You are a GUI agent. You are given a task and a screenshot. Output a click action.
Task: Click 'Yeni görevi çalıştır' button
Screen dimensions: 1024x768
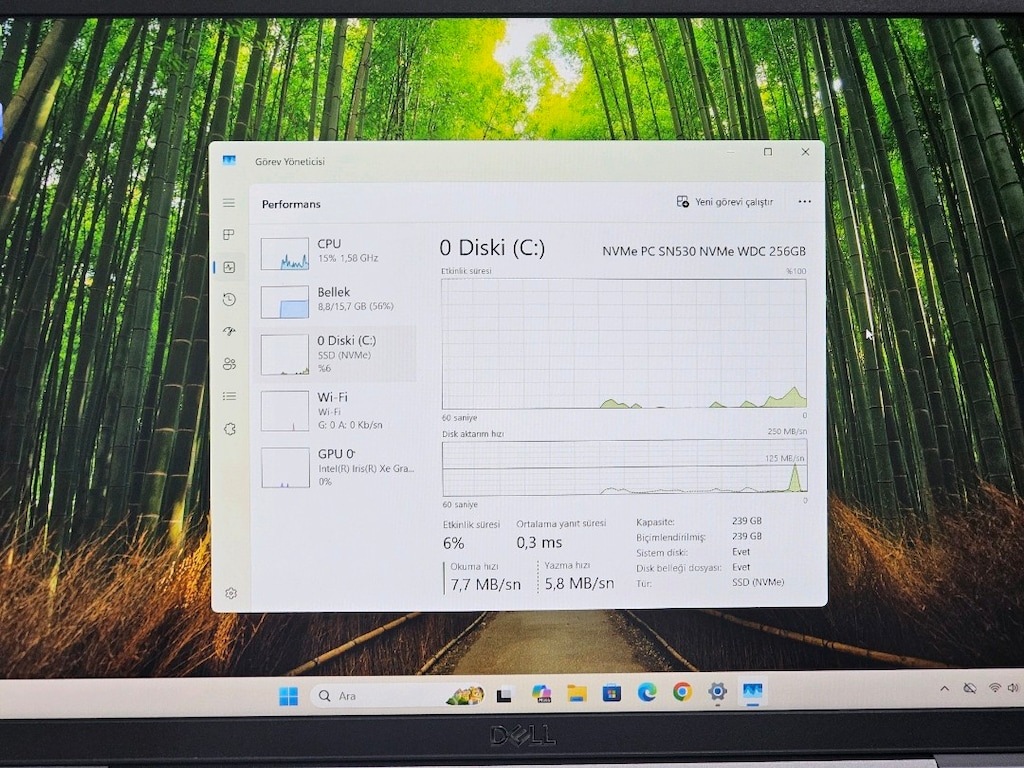click(x=725, y=202)
